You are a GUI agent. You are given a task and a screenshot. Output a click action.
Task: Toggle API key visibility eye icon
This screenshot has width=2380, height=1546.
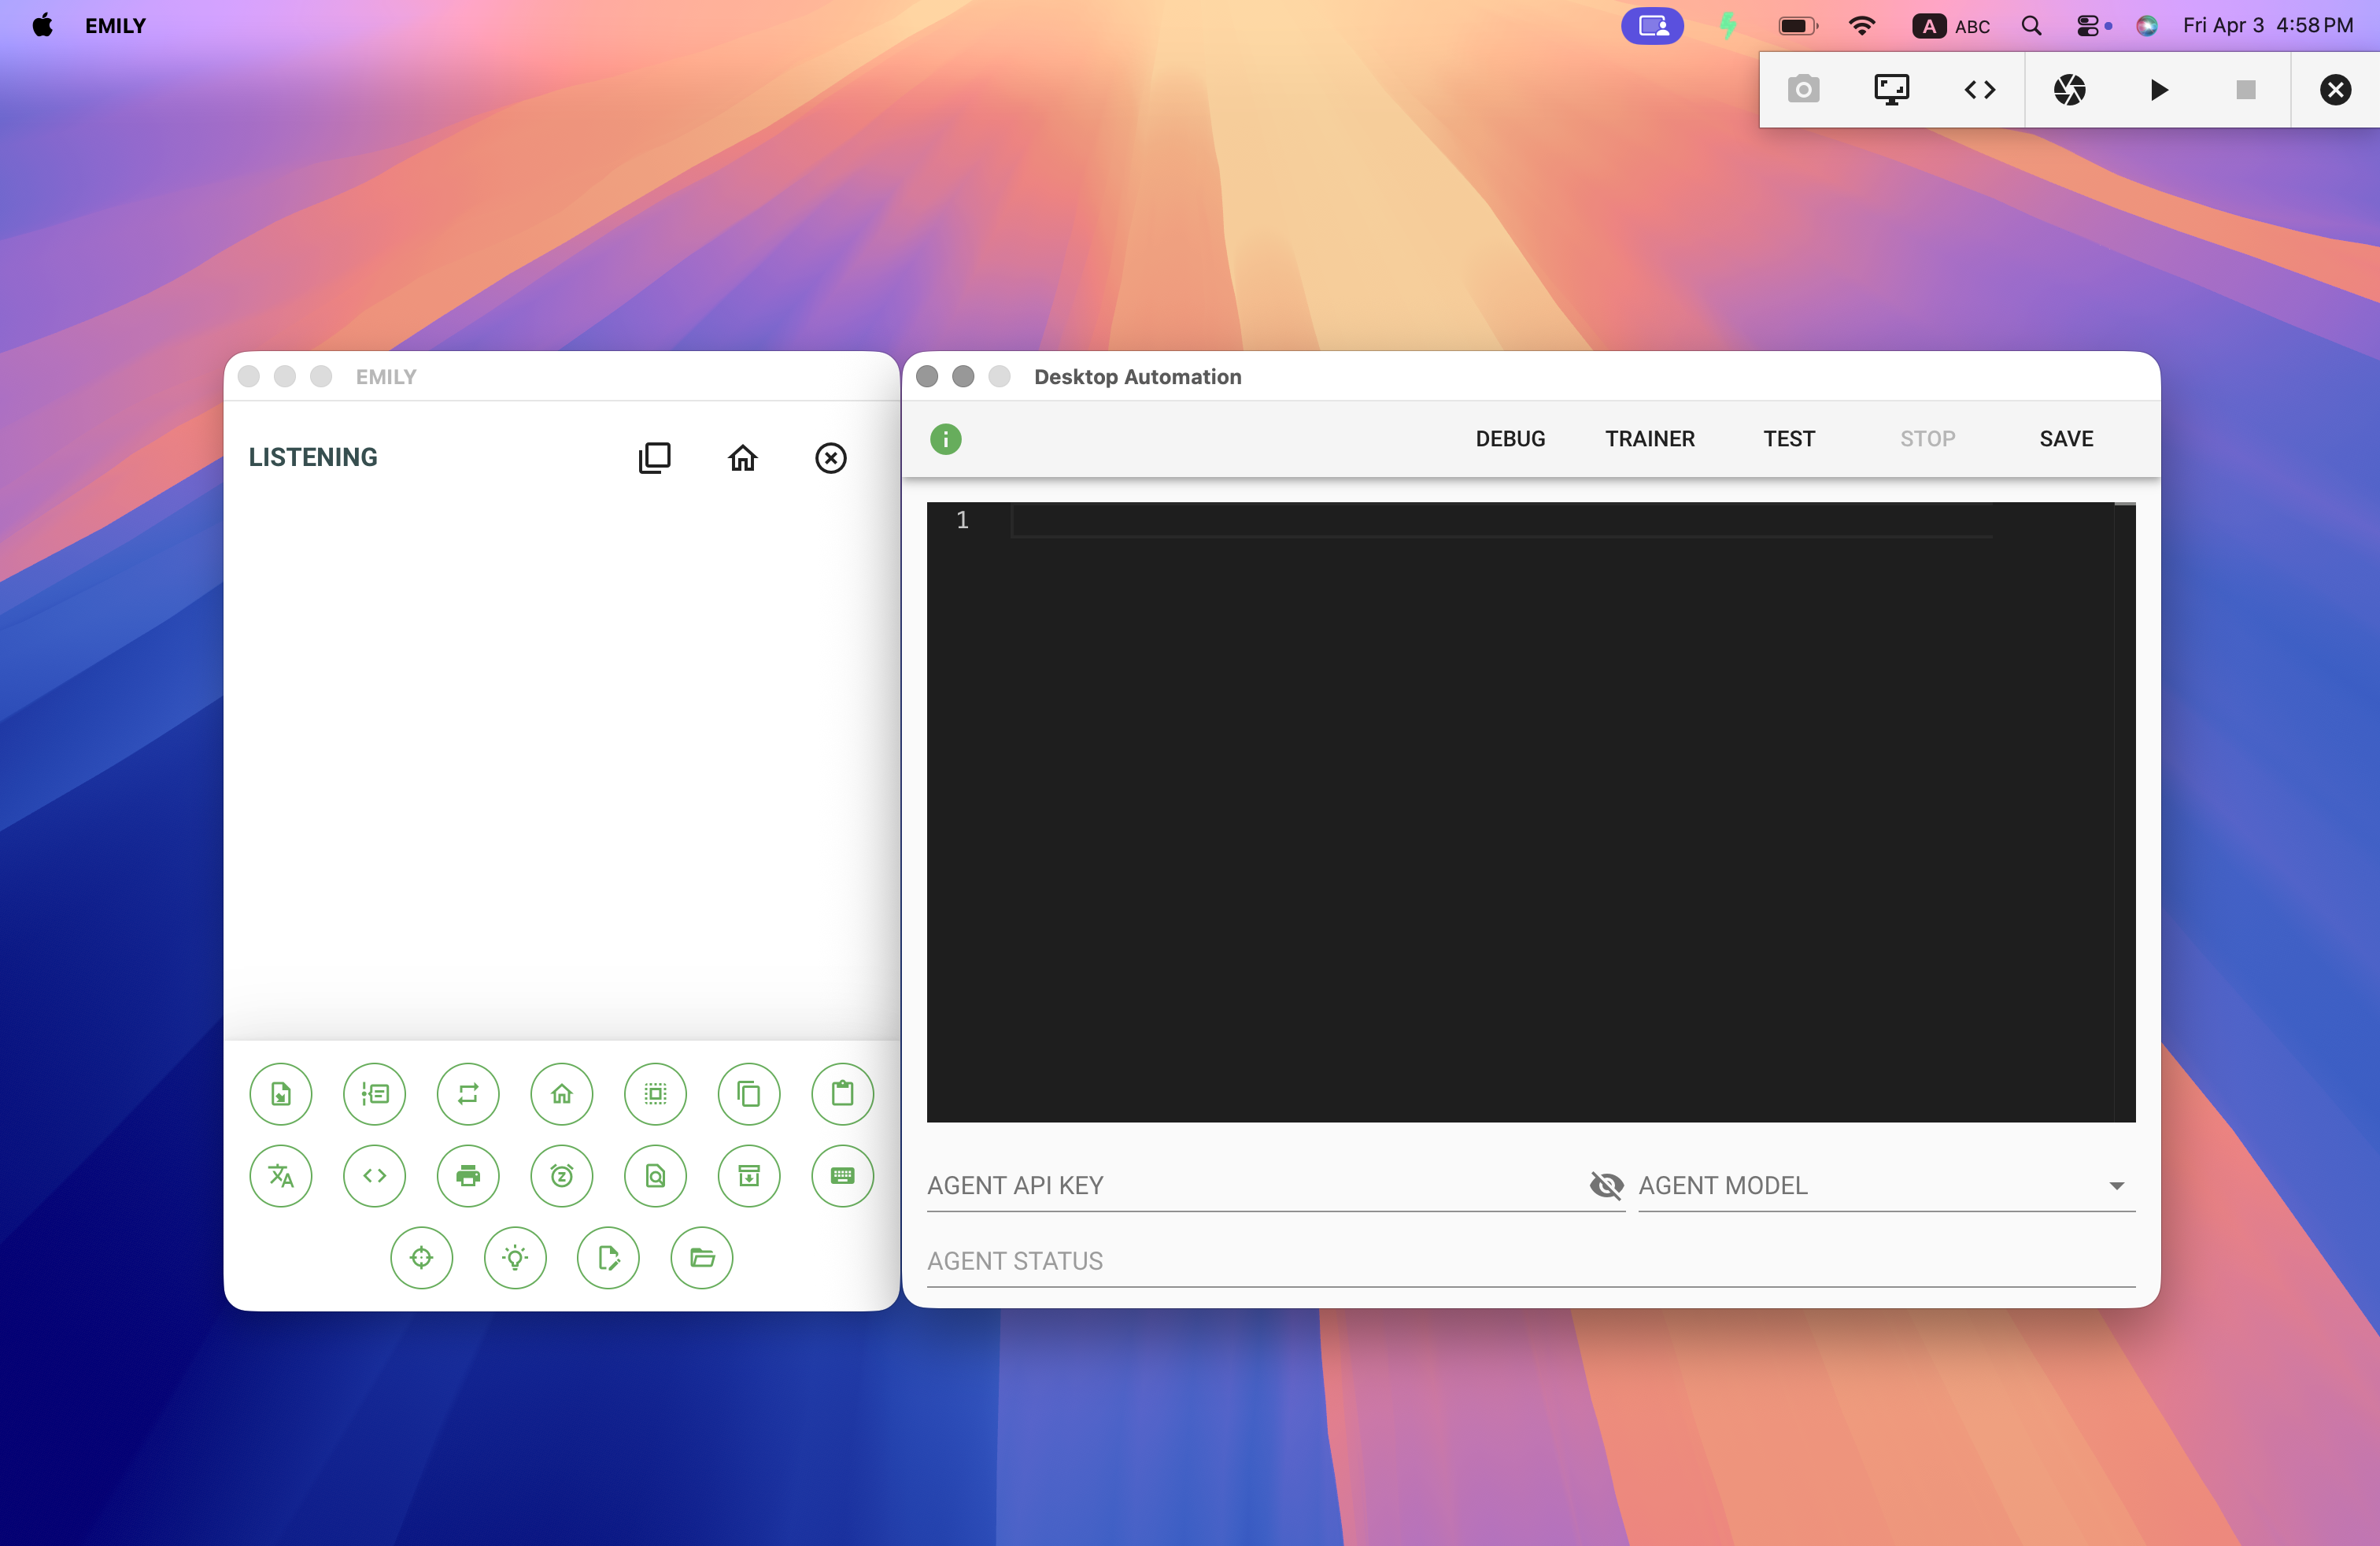pyautogui.click(x=1606, y=1186)
